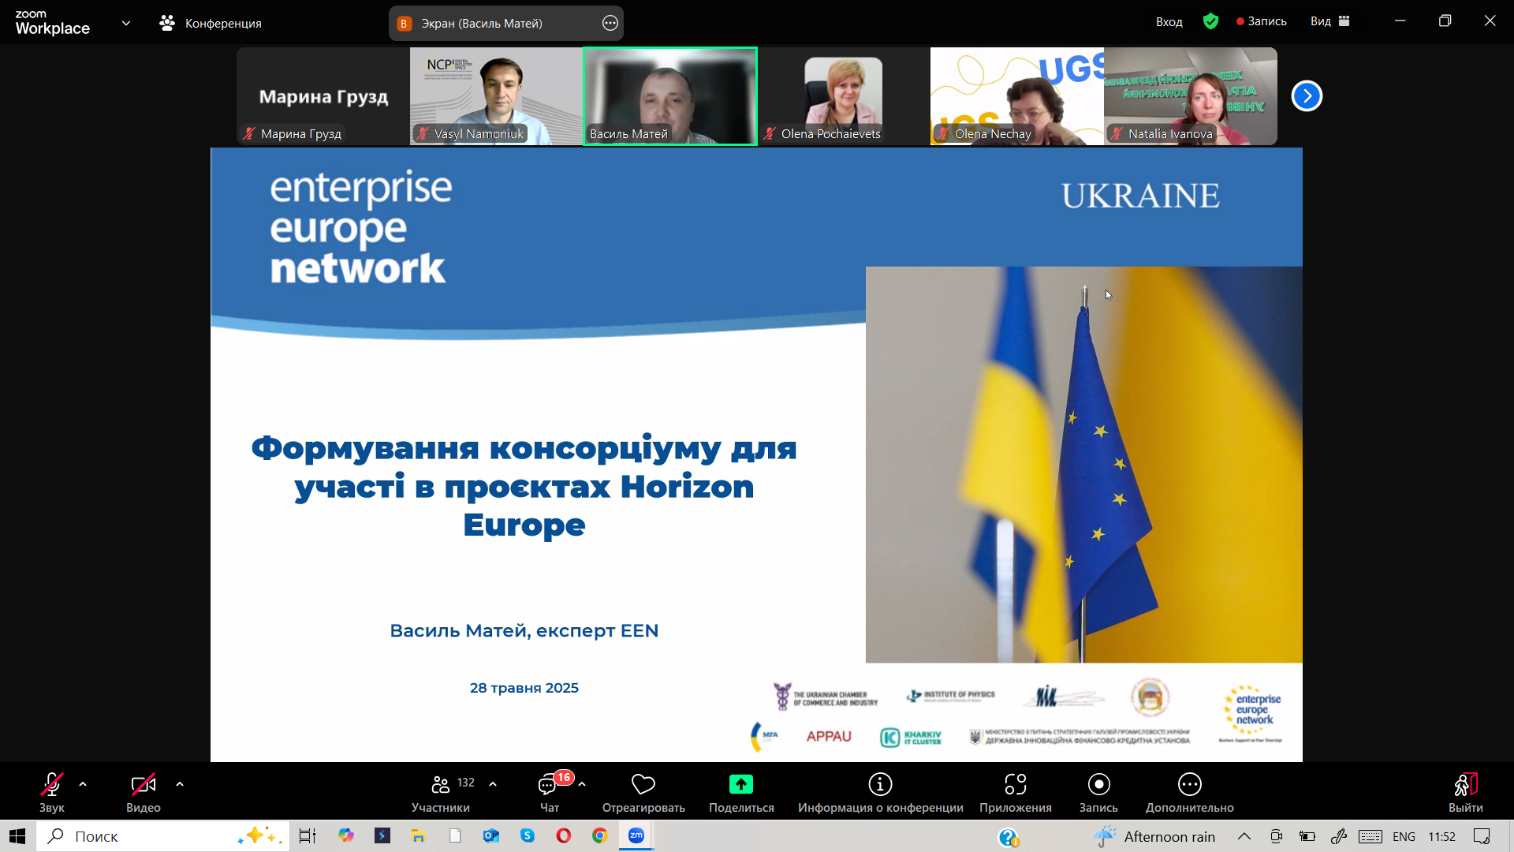The height and width of the screenshot is (852, 1514).
Task: Open the touch keyboard tray icon
Action: 1371,836
